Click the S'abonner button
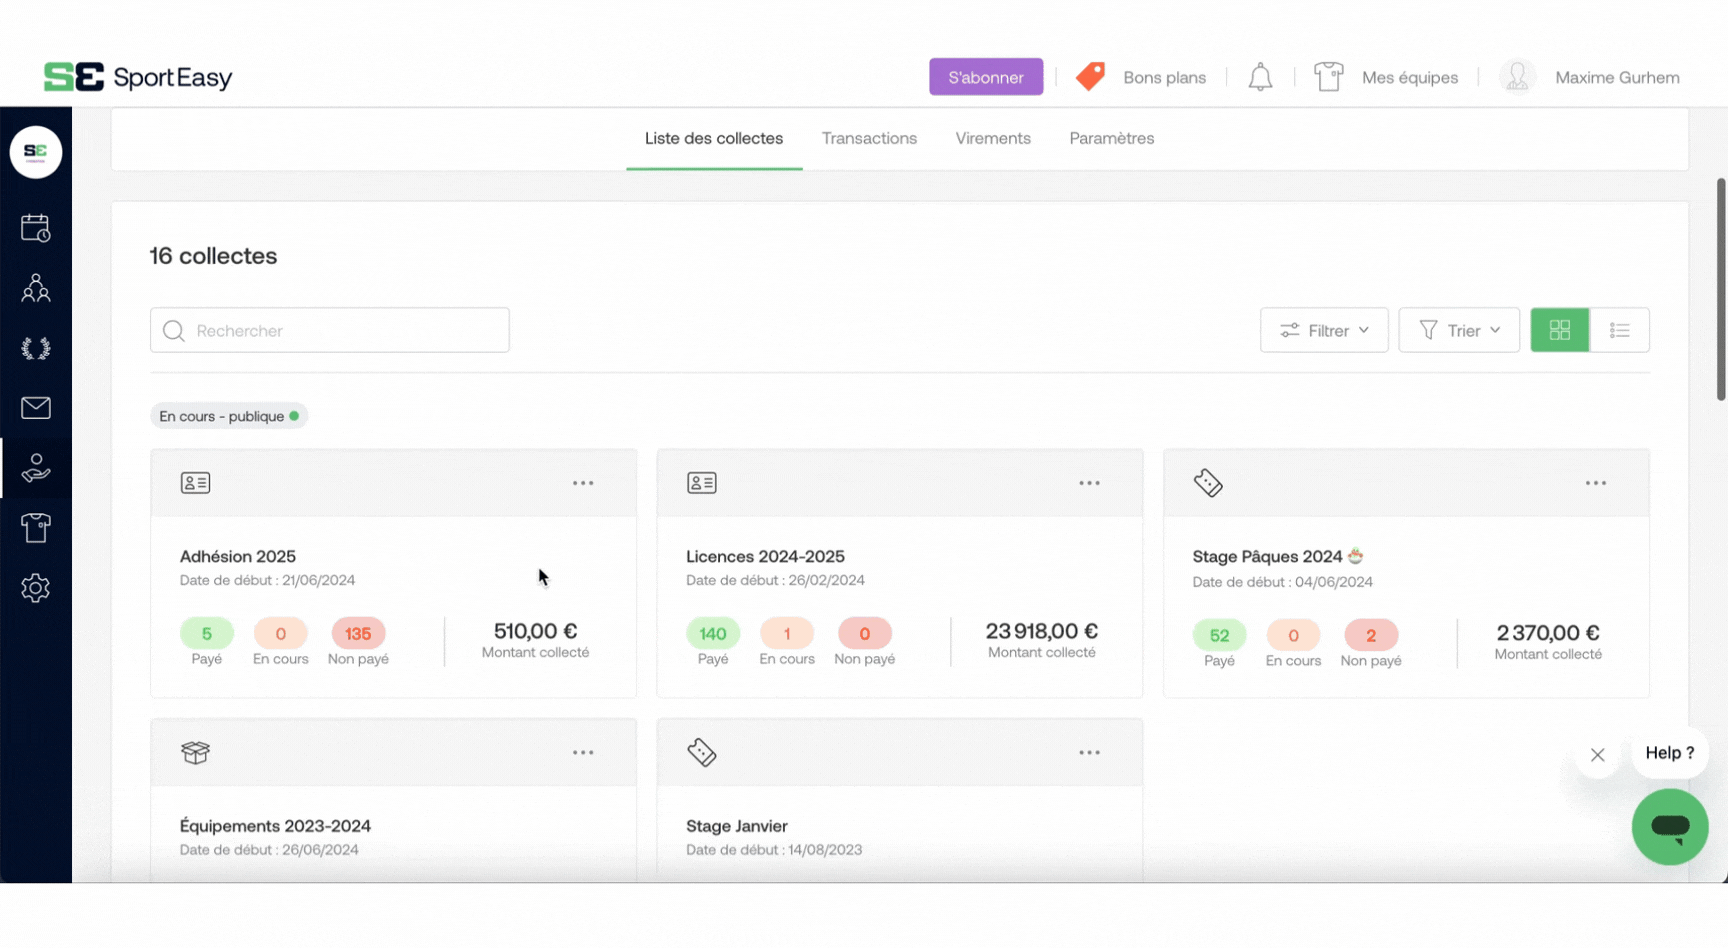 click(x=986, y=77)
